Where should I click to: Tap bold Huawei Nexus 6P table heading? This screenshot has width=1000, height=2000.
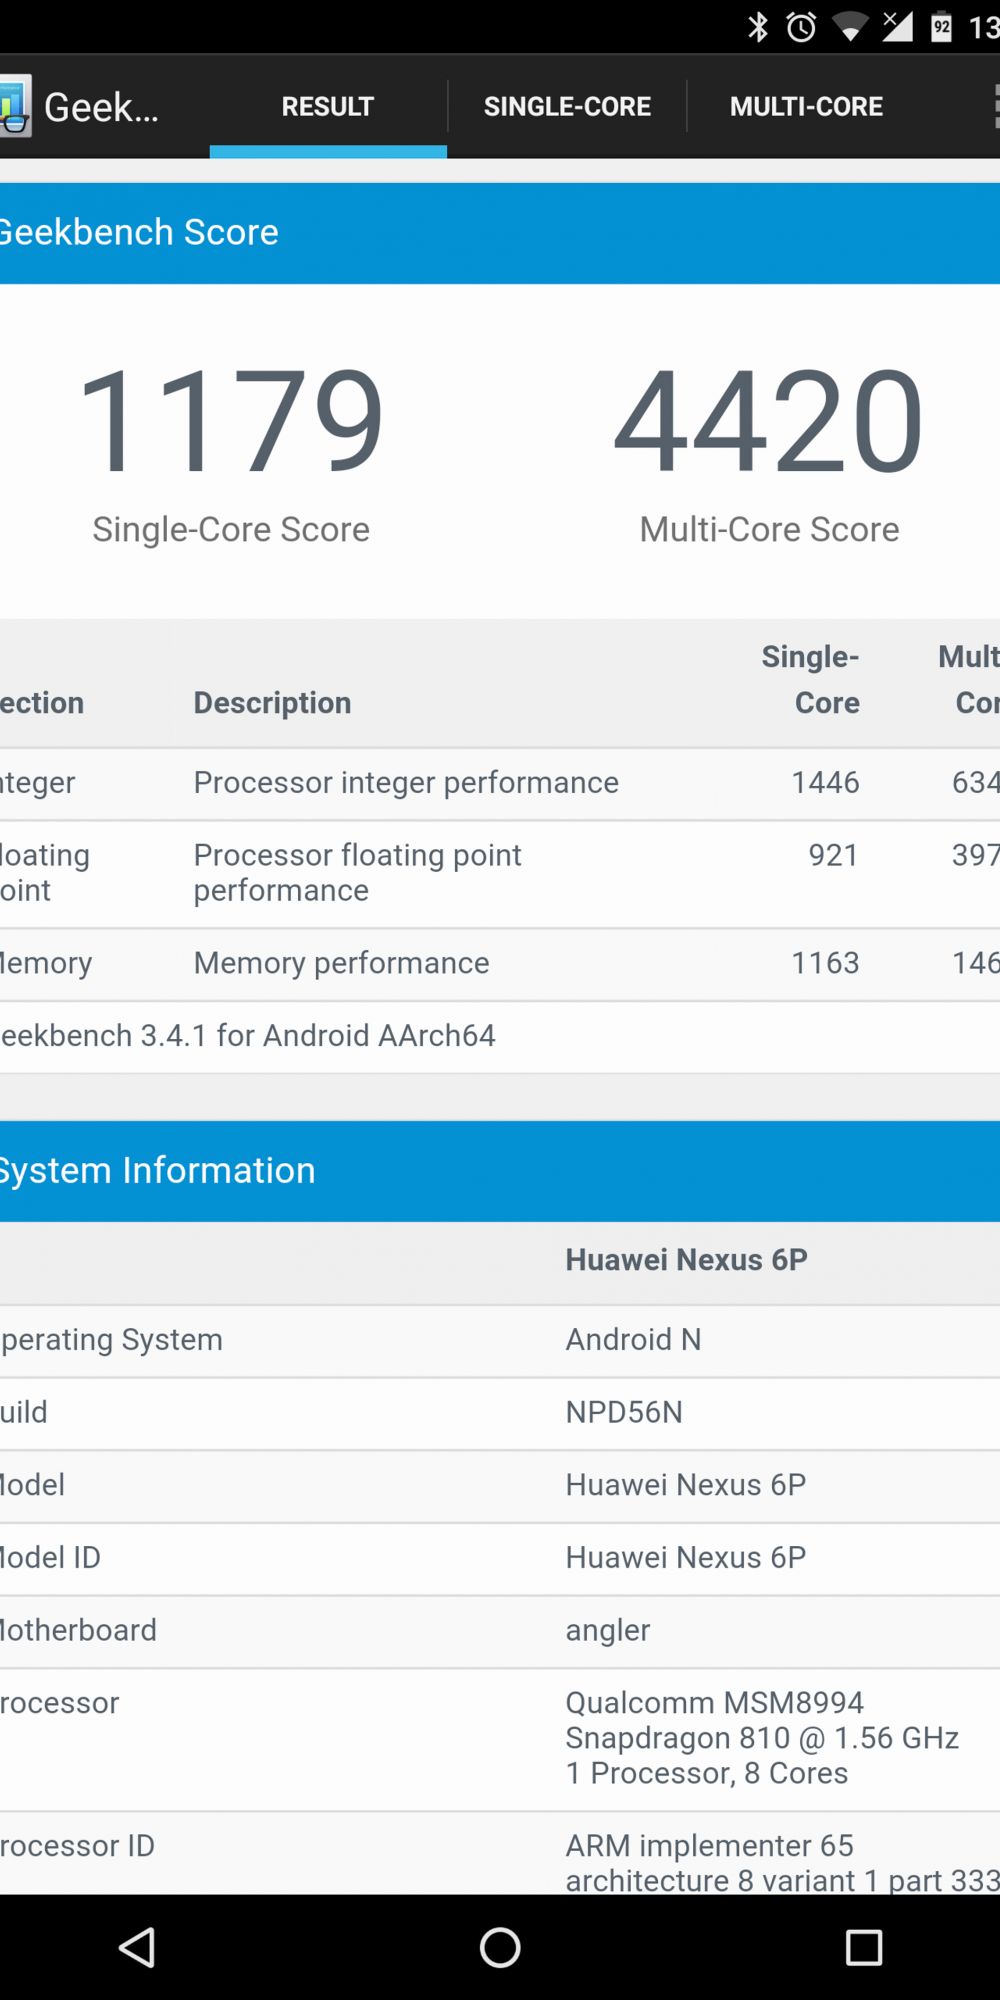pos(686,1259)
